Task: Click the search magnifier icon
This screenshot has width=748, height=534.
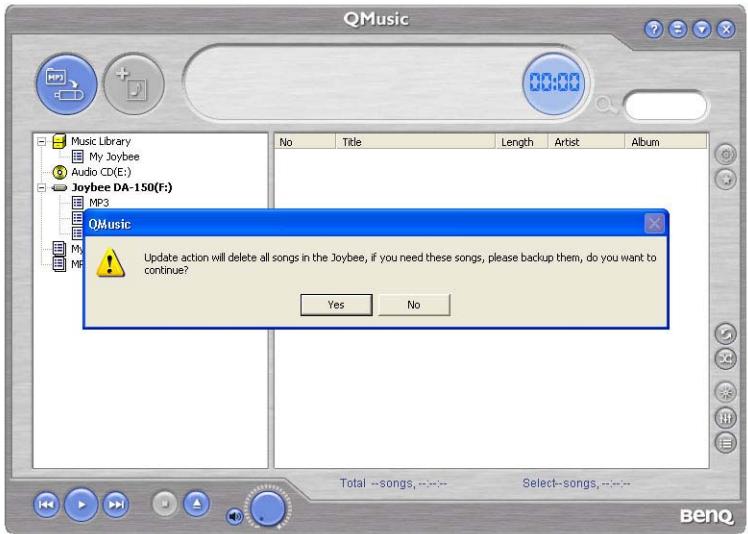Action: point(605,105)
